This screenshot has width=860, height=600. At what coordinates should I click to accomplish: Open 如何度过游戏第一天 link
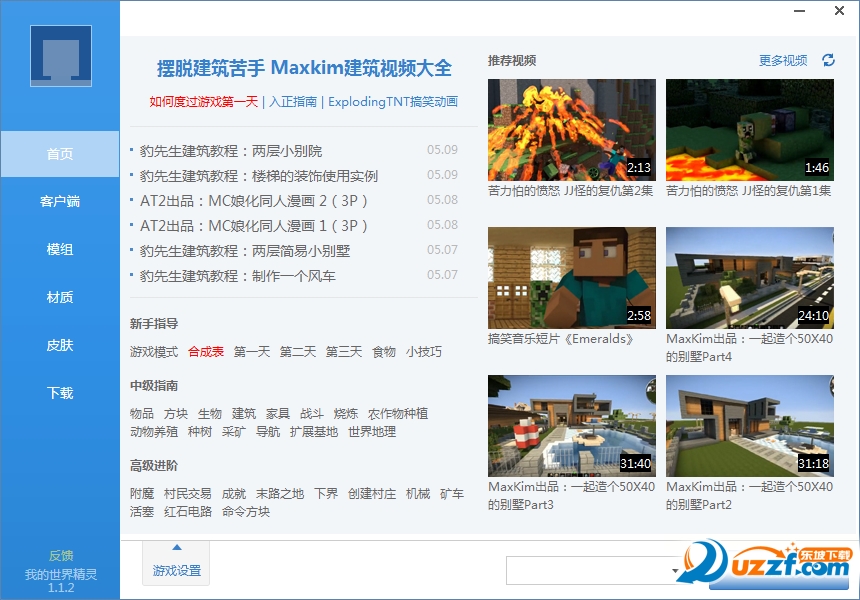[x=203, y=101]
